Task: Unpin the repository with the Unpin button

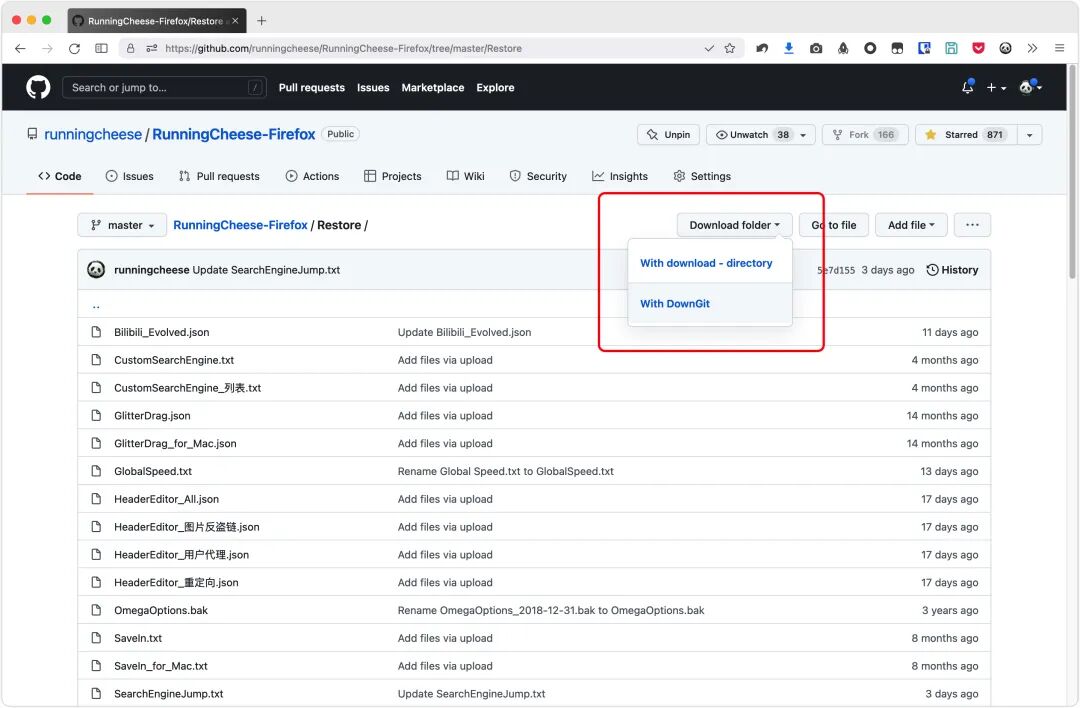Action: (668, 134)
